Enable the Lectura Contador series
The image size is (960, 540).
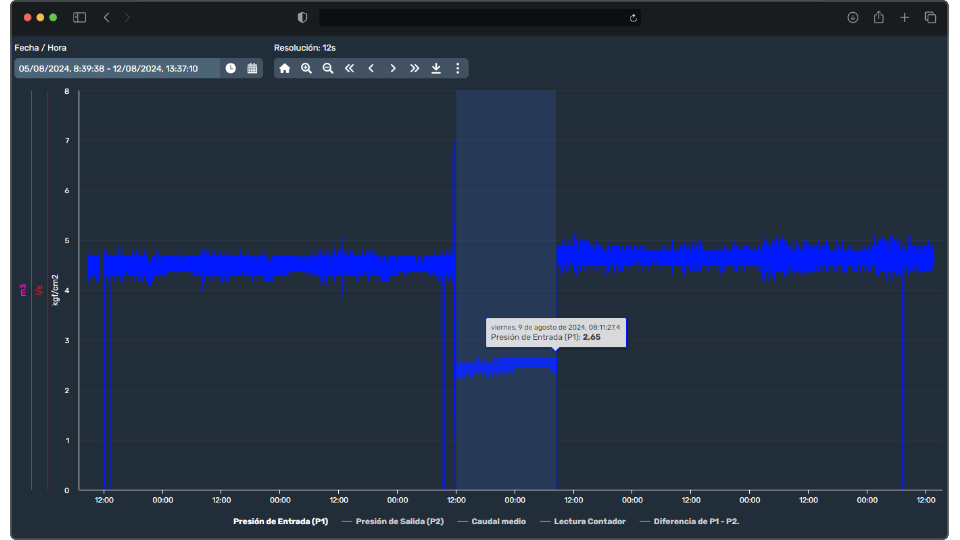(x=589, y=521)
